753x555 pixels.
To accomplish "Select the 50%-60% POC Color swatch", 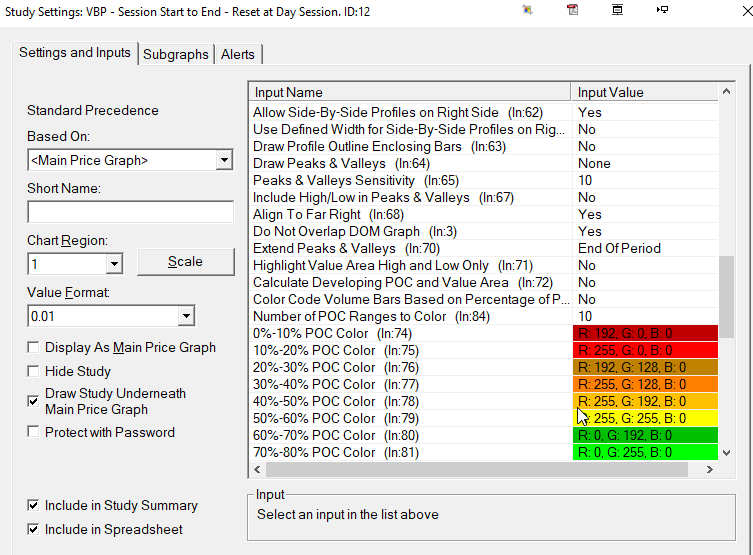I will pos(645,418).
